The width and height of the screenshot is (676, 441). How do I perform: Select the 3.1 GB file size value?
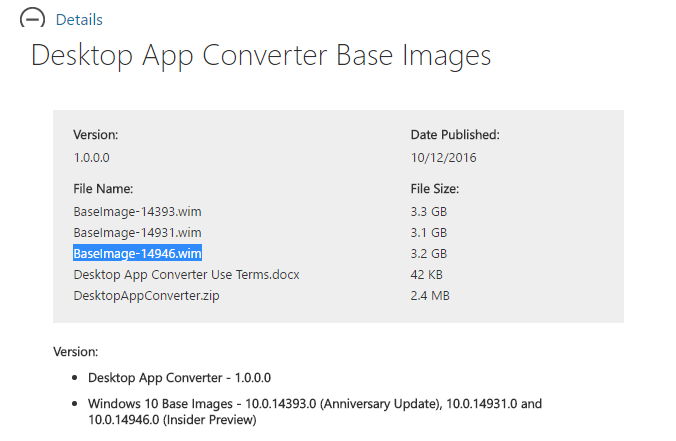point(429,233)
